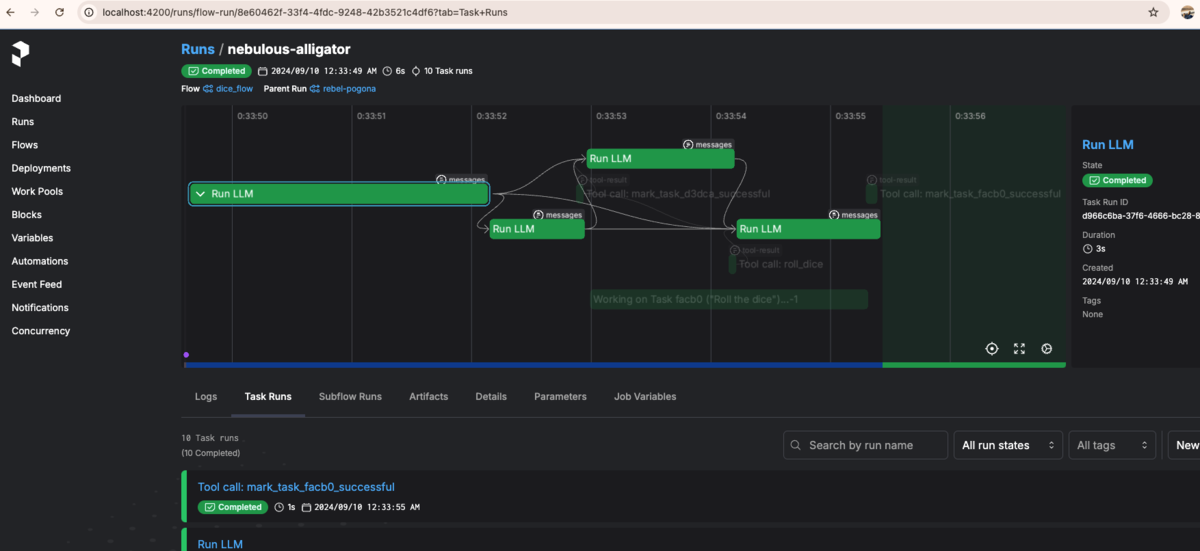Open Runs in the sidebar
This screenshot has width=1200, height=551.
[23, 122]
